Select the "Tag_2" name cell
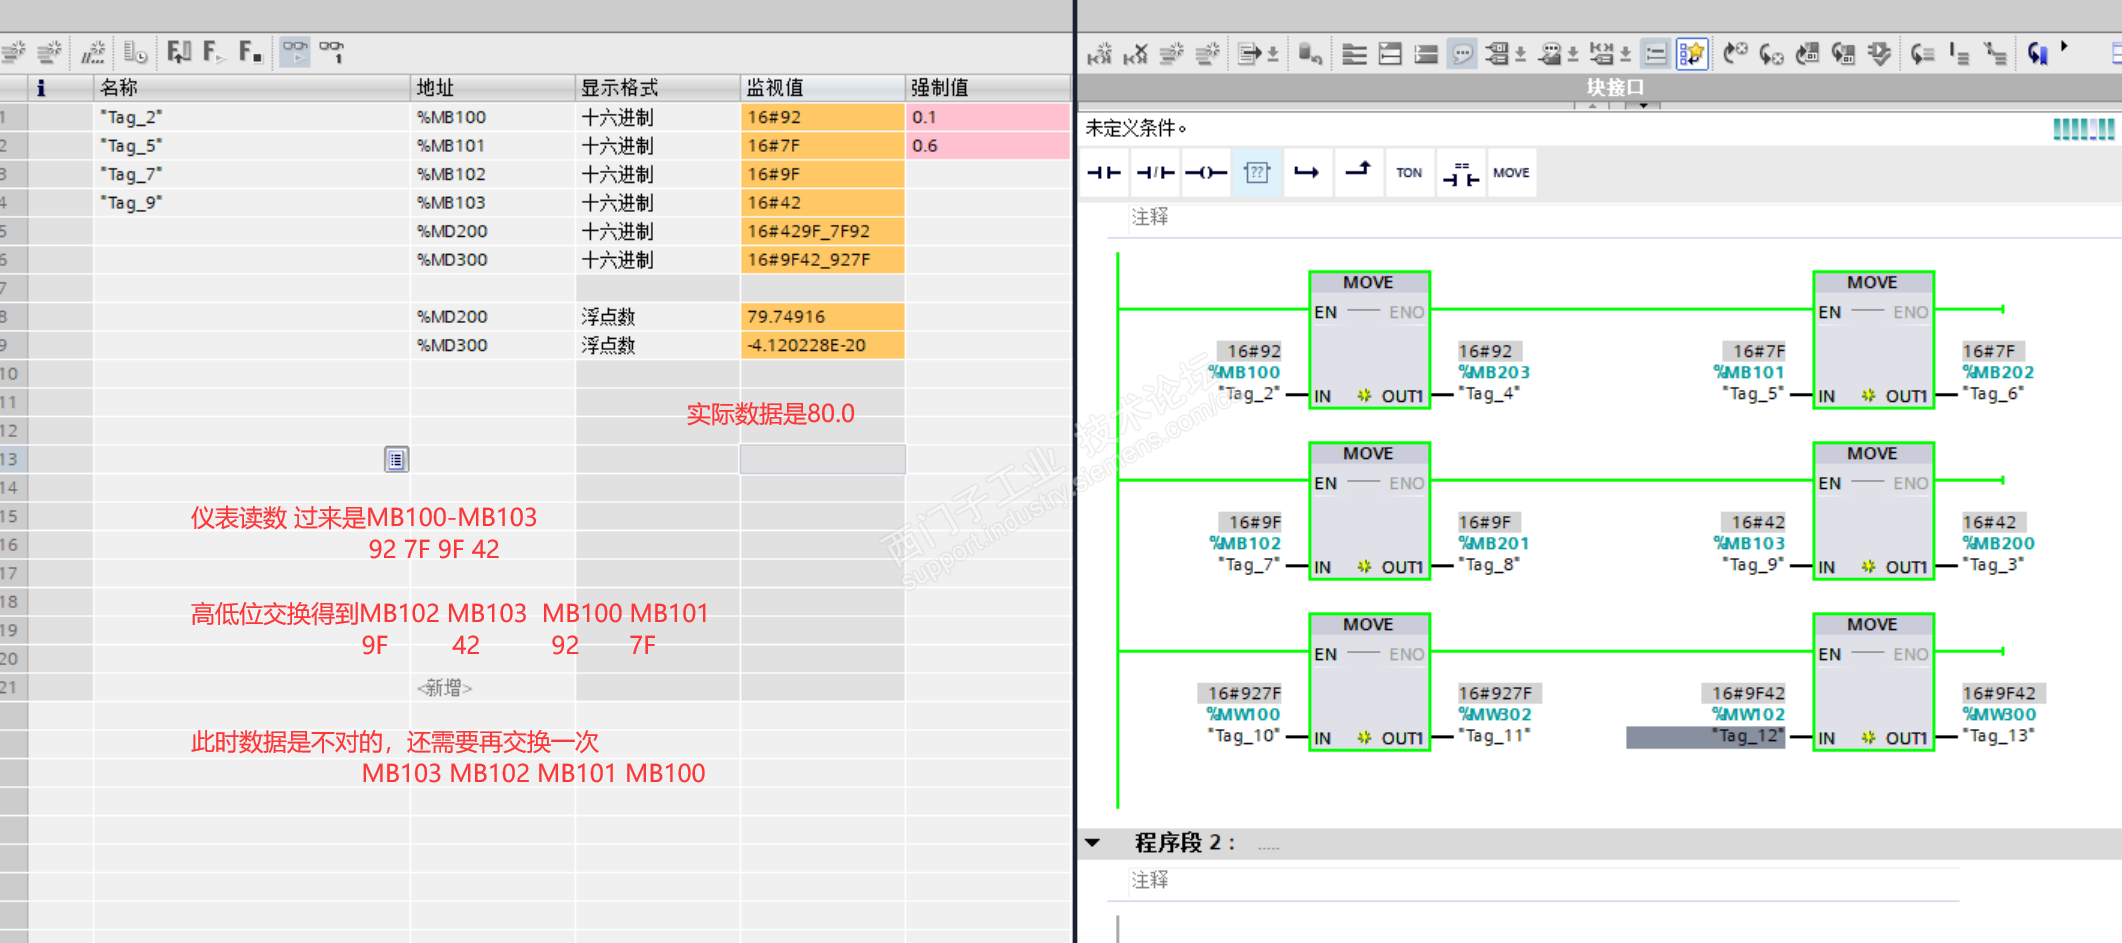This screenshot has height=943, width=2122. coord(251,117)
